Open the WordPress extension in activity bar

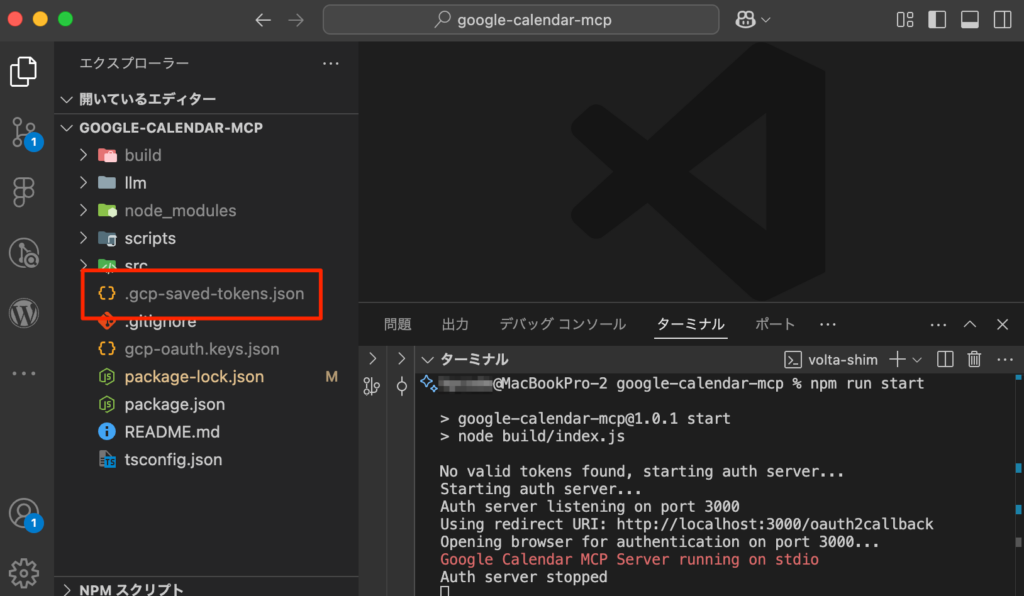click(x=24, y=313)
